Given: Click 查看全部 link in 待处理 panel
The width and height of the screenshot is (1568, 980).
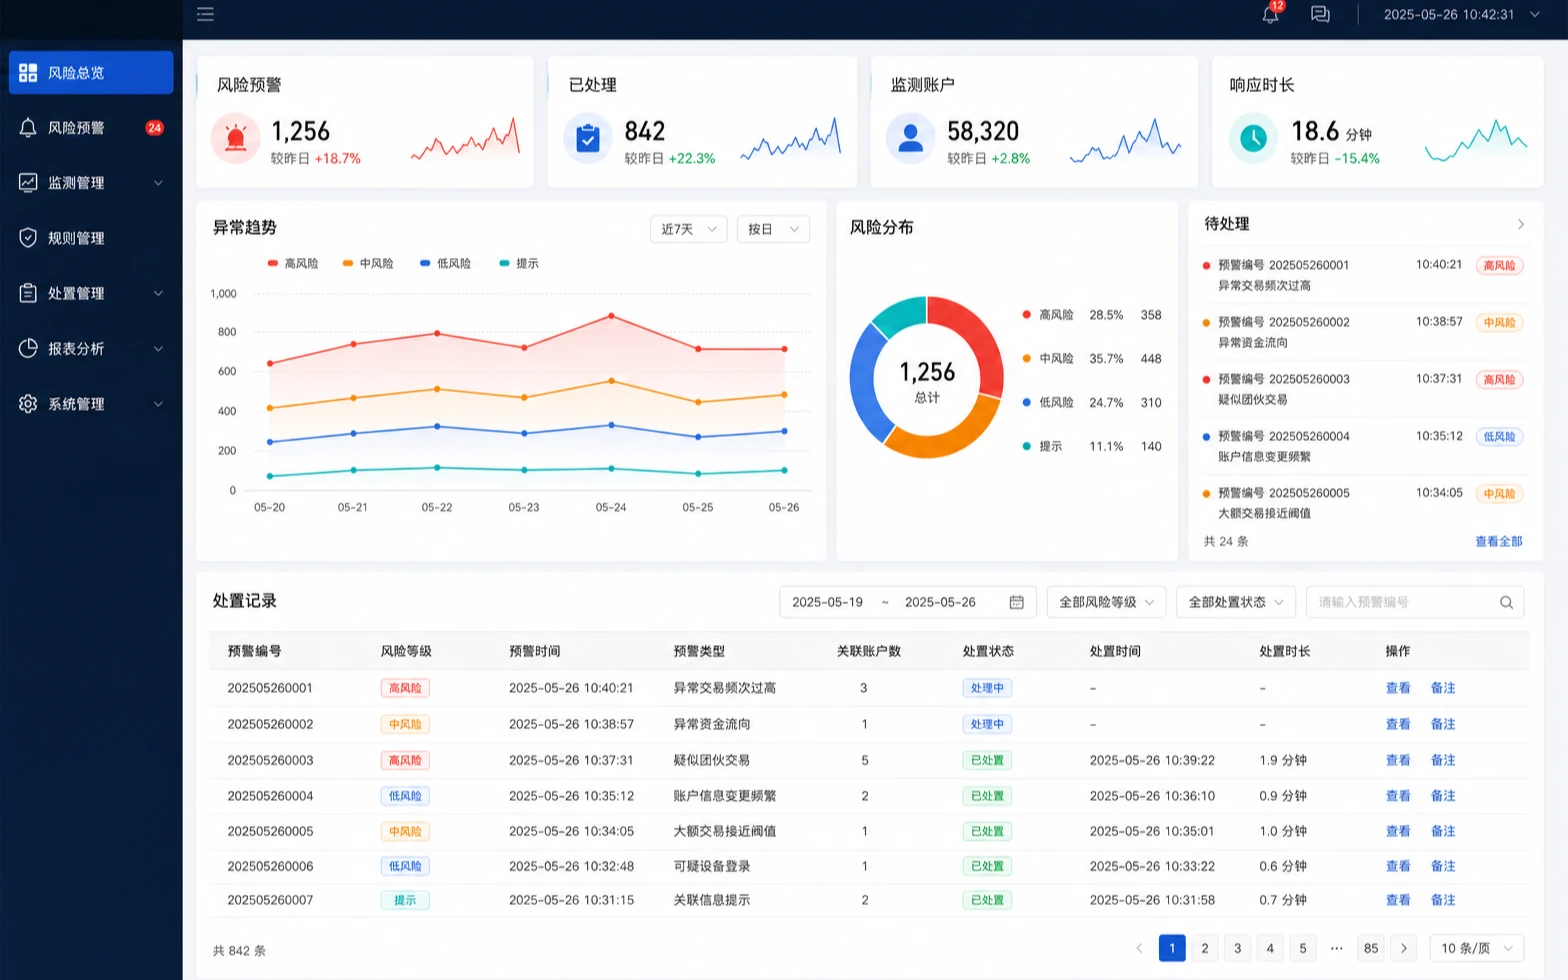Looking at the screenshot, I should coord(1498,541).
